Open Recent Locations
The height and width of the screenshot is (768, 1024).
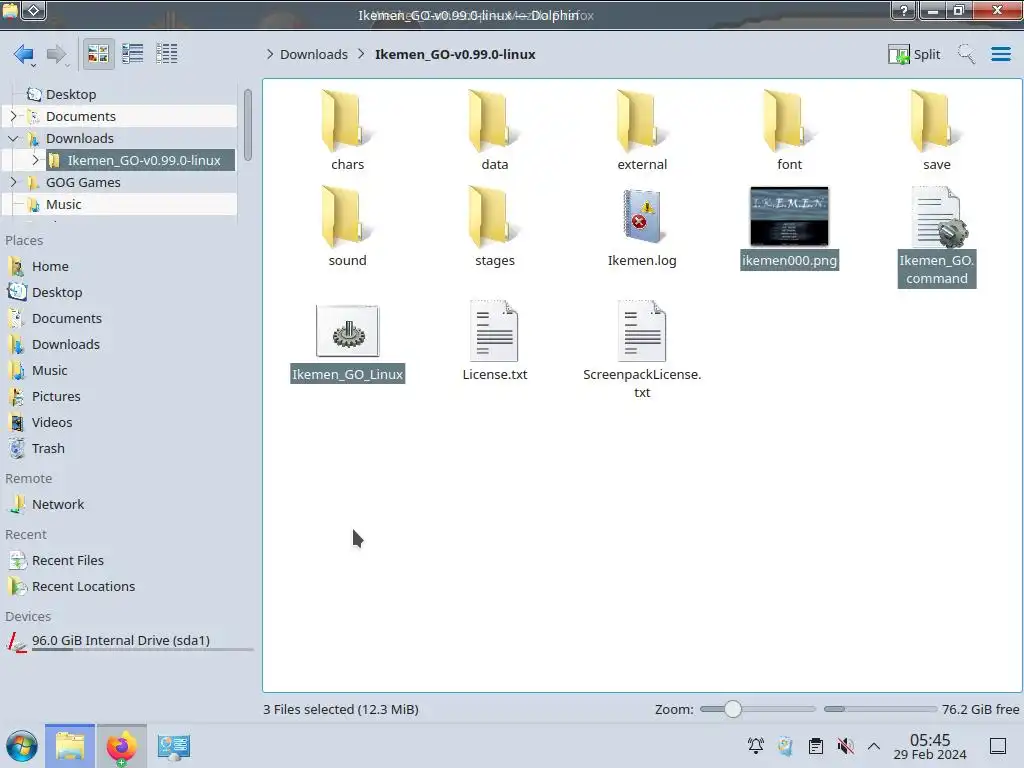(83, 586)
